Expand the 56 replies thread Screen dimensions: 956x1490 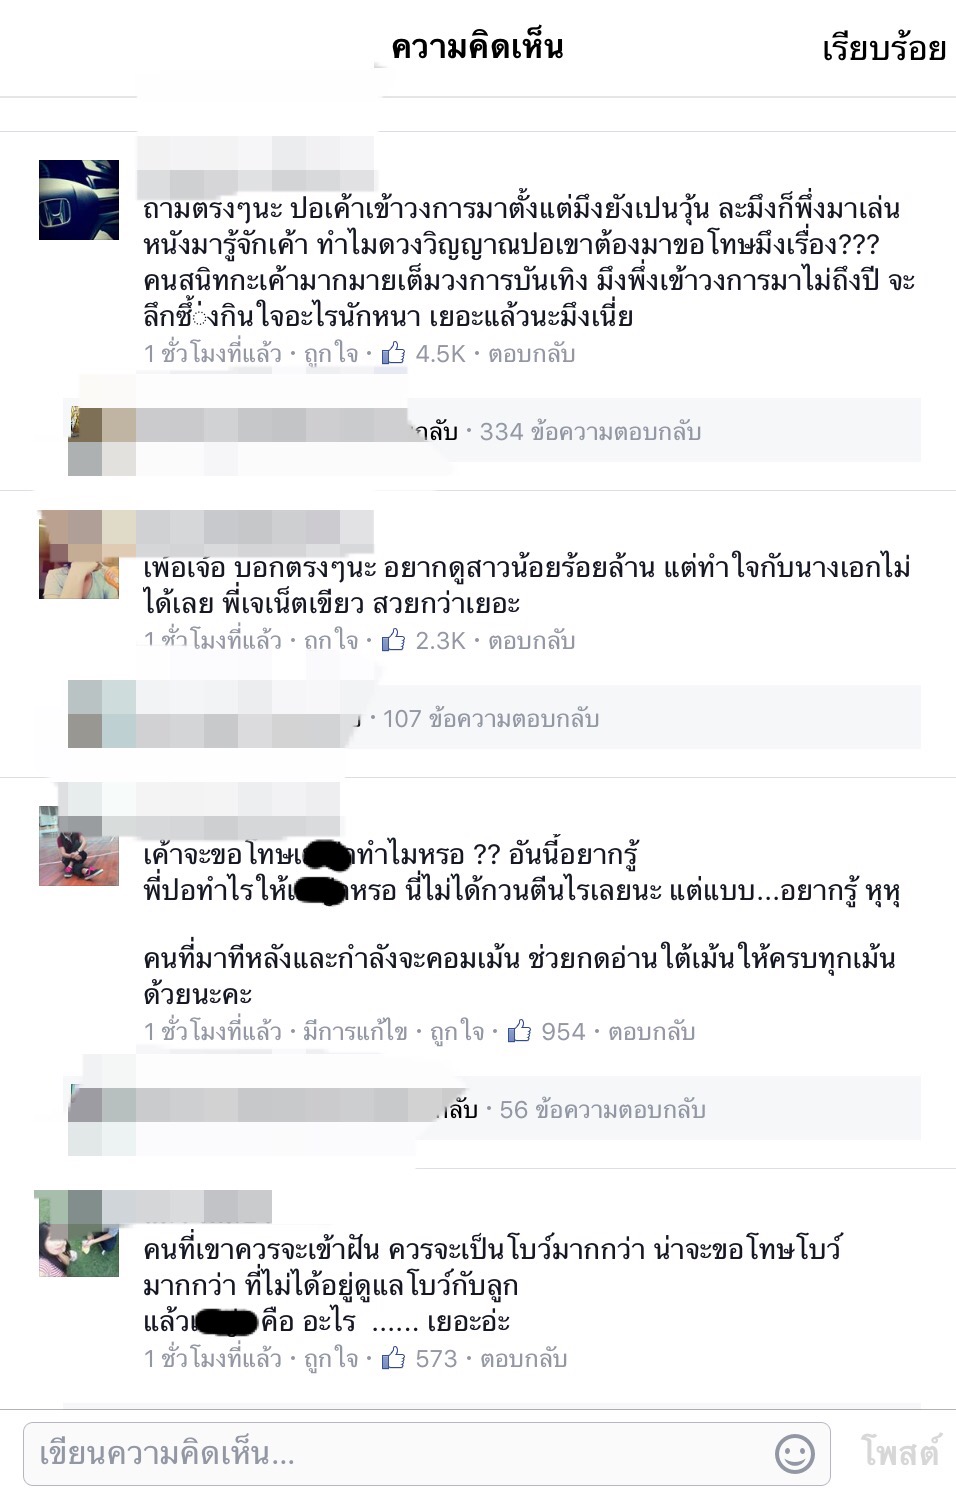tap(602, 1110)
